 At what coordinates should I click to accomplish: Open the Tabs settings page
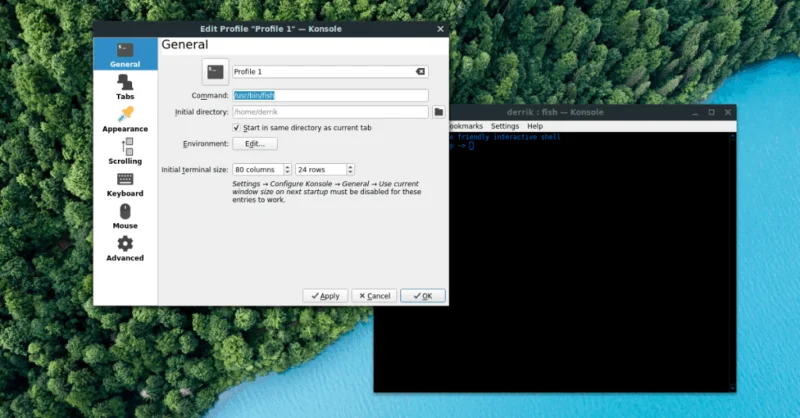click(125, 87)
